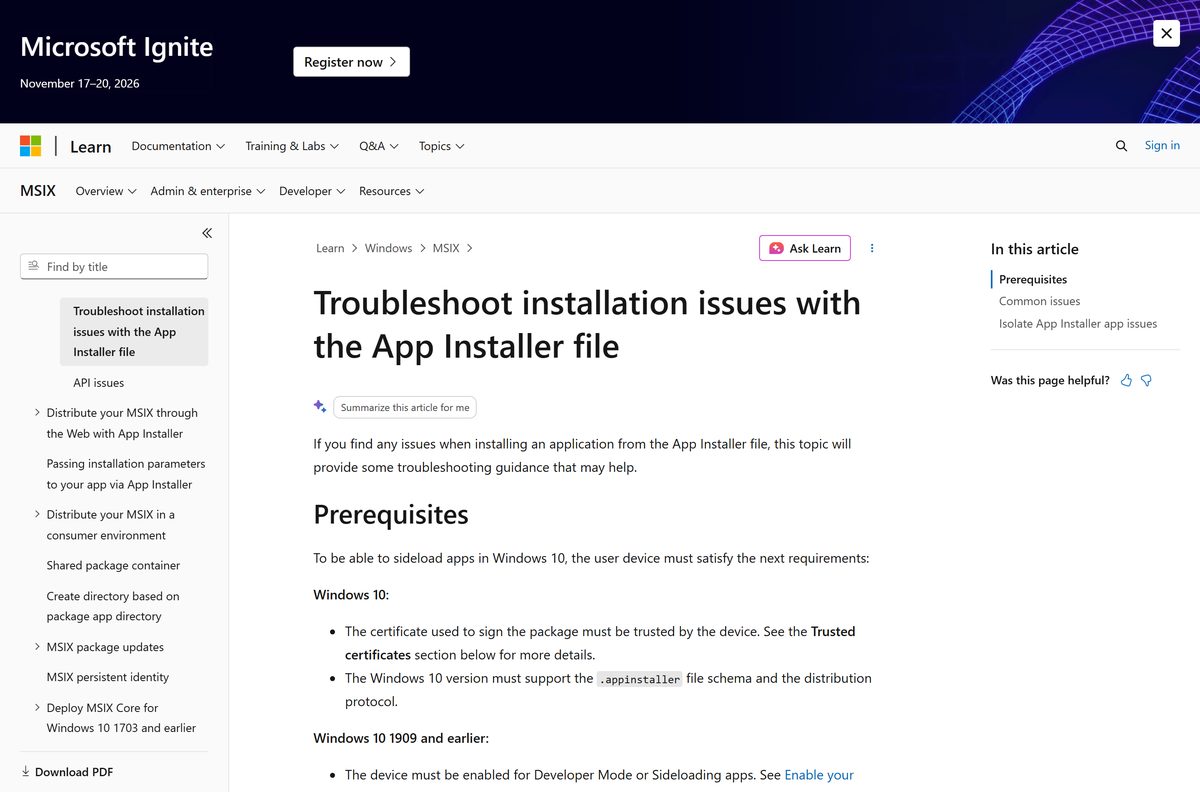Click the search magnifier icon
This screenshot has height=792, width=1200.
(1121, 146)
